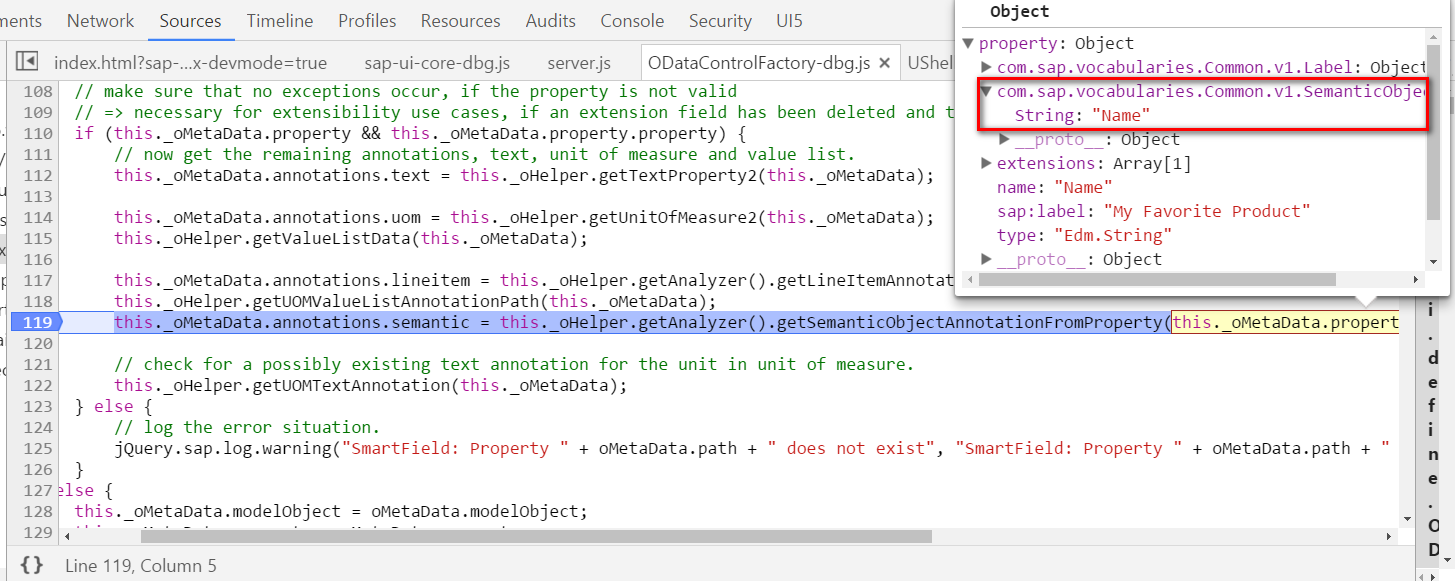Click the breakpoint marker on line 119
The height and width of the screenshot is (581, 1455).
(x=36, y=322)
